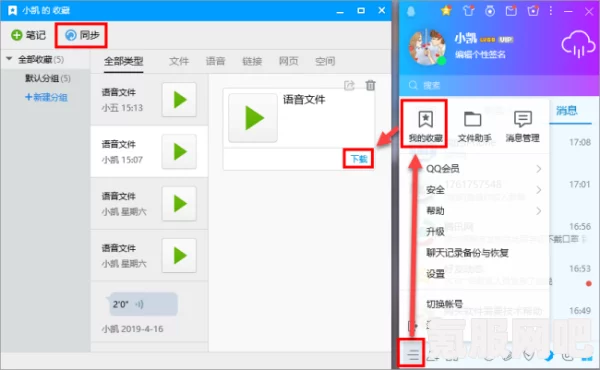Play the voice file from 小五 15:13
600x370 pixels.
coord(179,99)
